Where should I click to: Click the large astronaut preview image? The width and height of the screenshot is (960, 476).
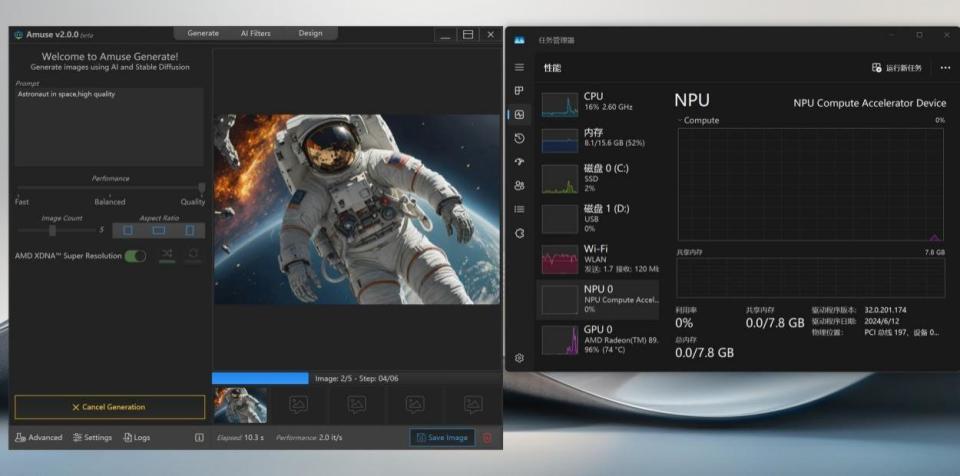[x=357, y=209]
